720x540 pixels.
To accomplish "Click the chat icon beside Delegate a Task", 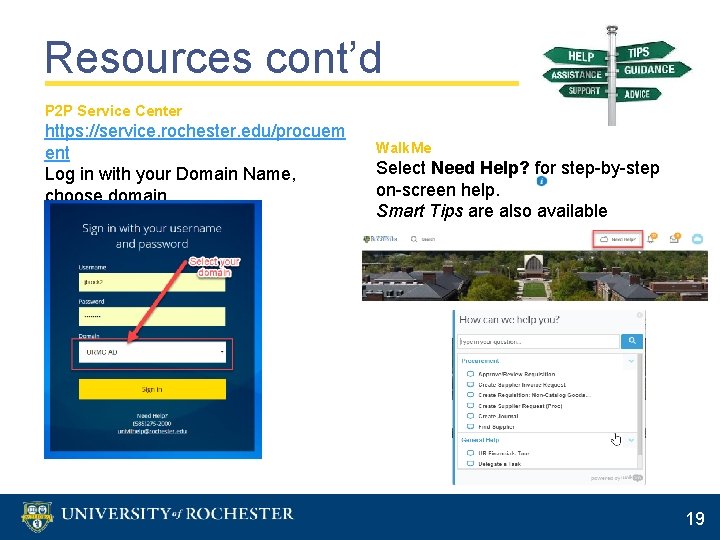I will (x=470, y=464).
